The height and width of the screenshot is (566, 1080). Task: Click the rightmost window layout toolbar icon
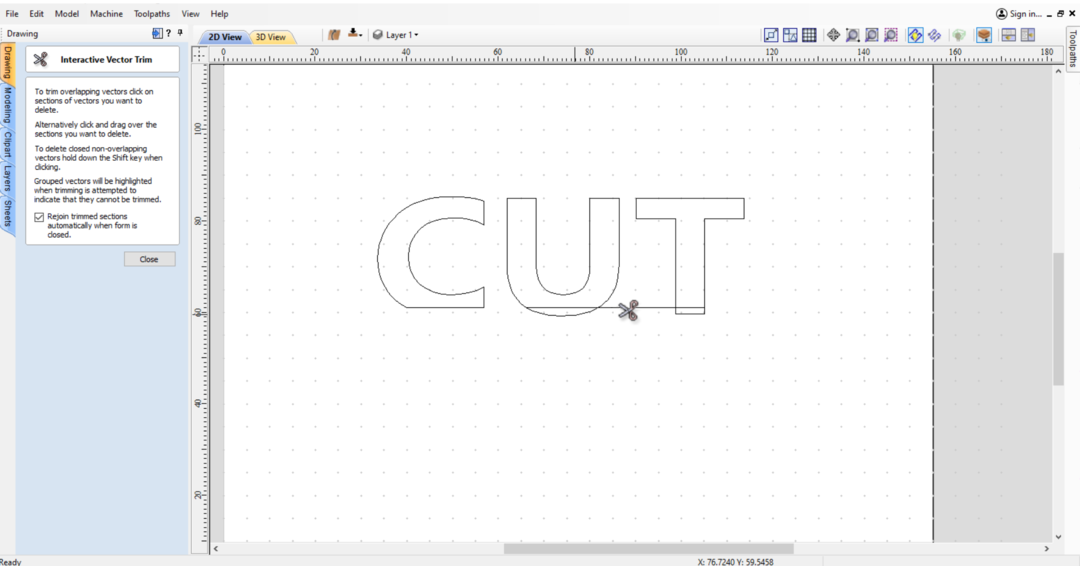(x=1027, y=35)
